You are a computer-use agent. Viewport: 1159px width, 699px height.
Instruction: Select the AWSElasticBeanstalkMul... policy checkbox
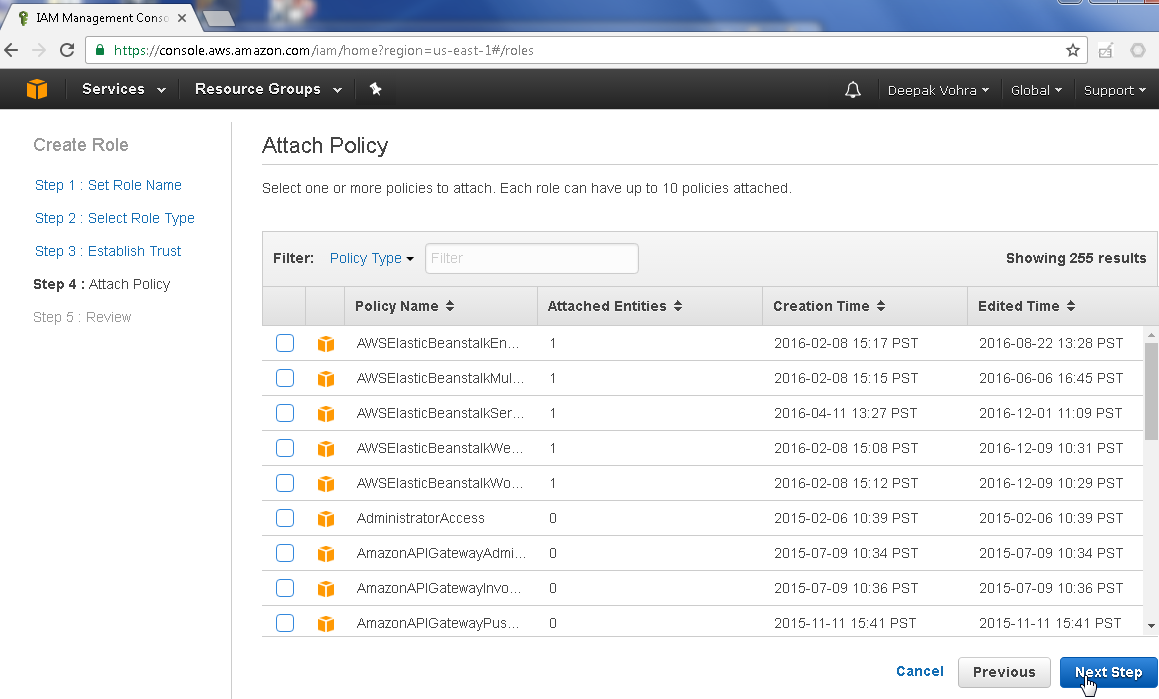pyautogui.click(x=285, y=378)
